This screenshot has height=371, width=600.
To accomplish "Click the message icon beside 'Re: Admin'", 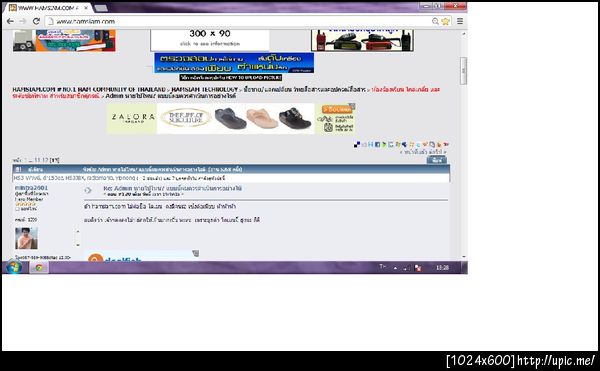I will (88, 190).
